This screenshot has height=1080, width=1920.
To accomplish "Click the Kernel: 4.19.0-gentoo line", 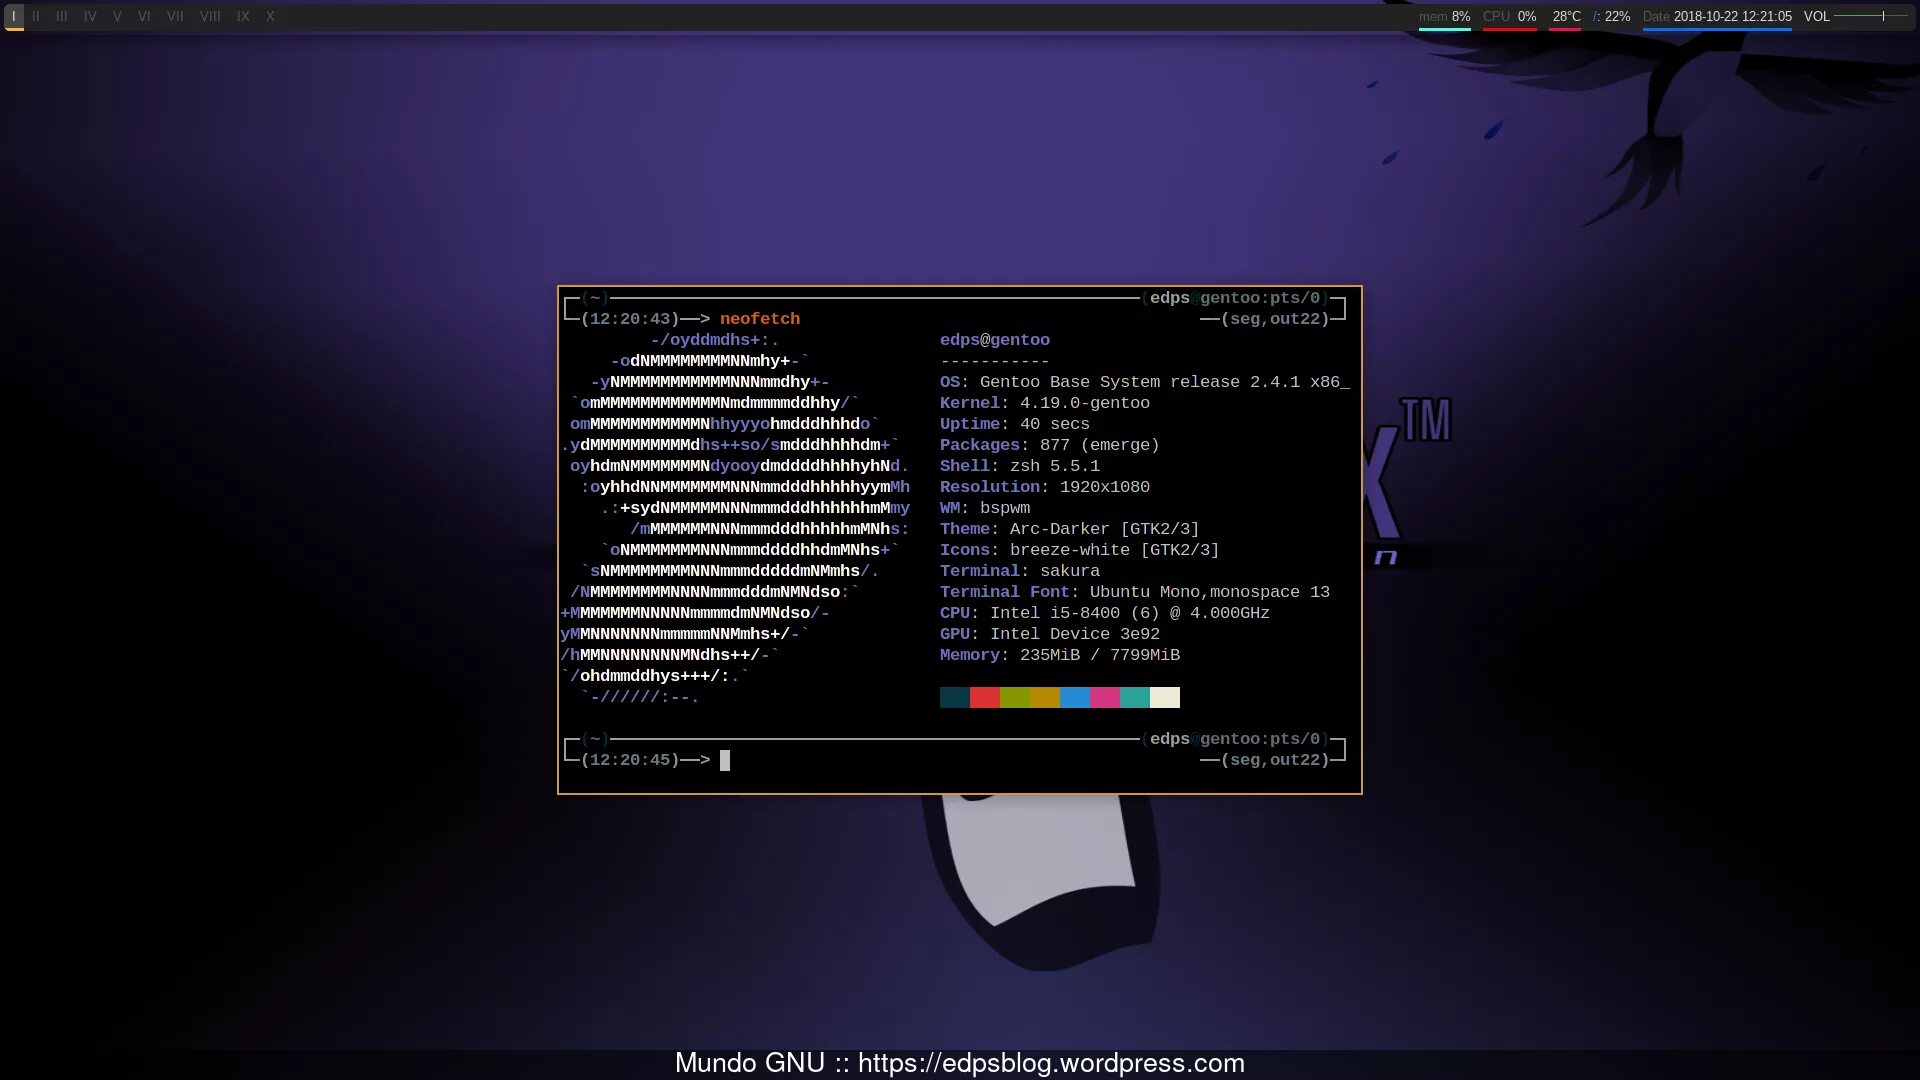I will [1045, 403].
